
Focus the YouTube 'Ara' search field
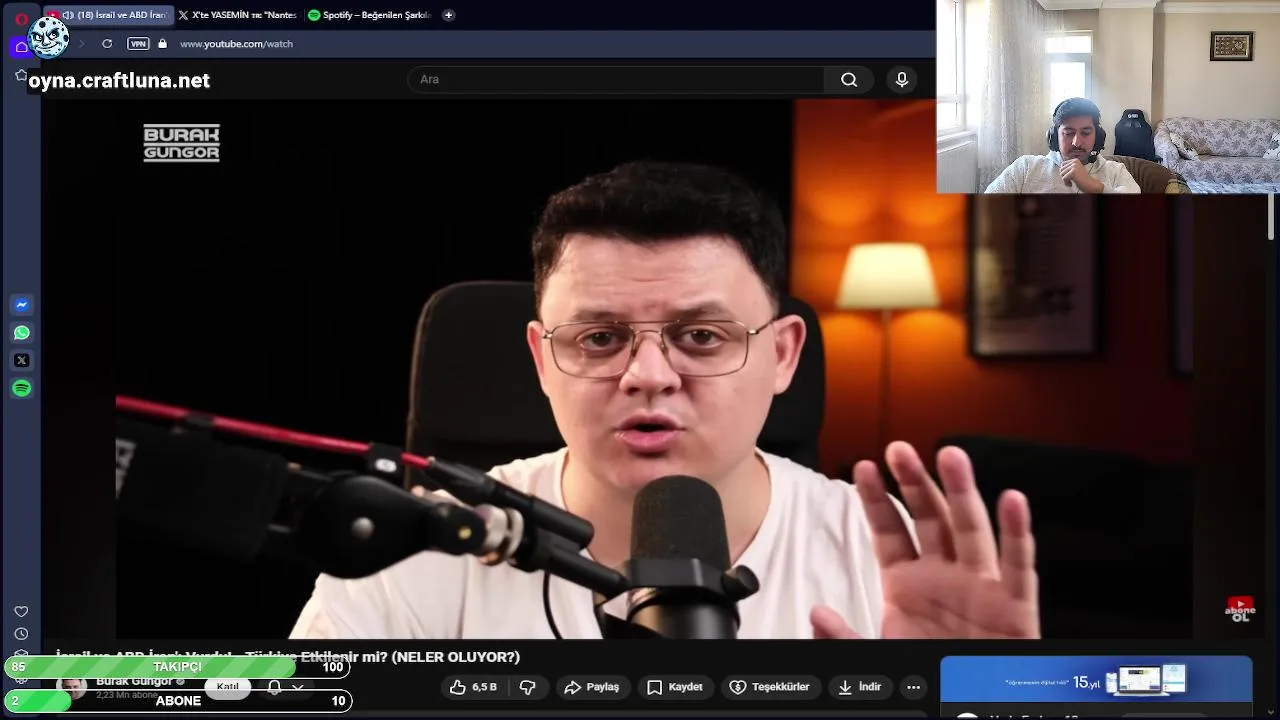616,80
